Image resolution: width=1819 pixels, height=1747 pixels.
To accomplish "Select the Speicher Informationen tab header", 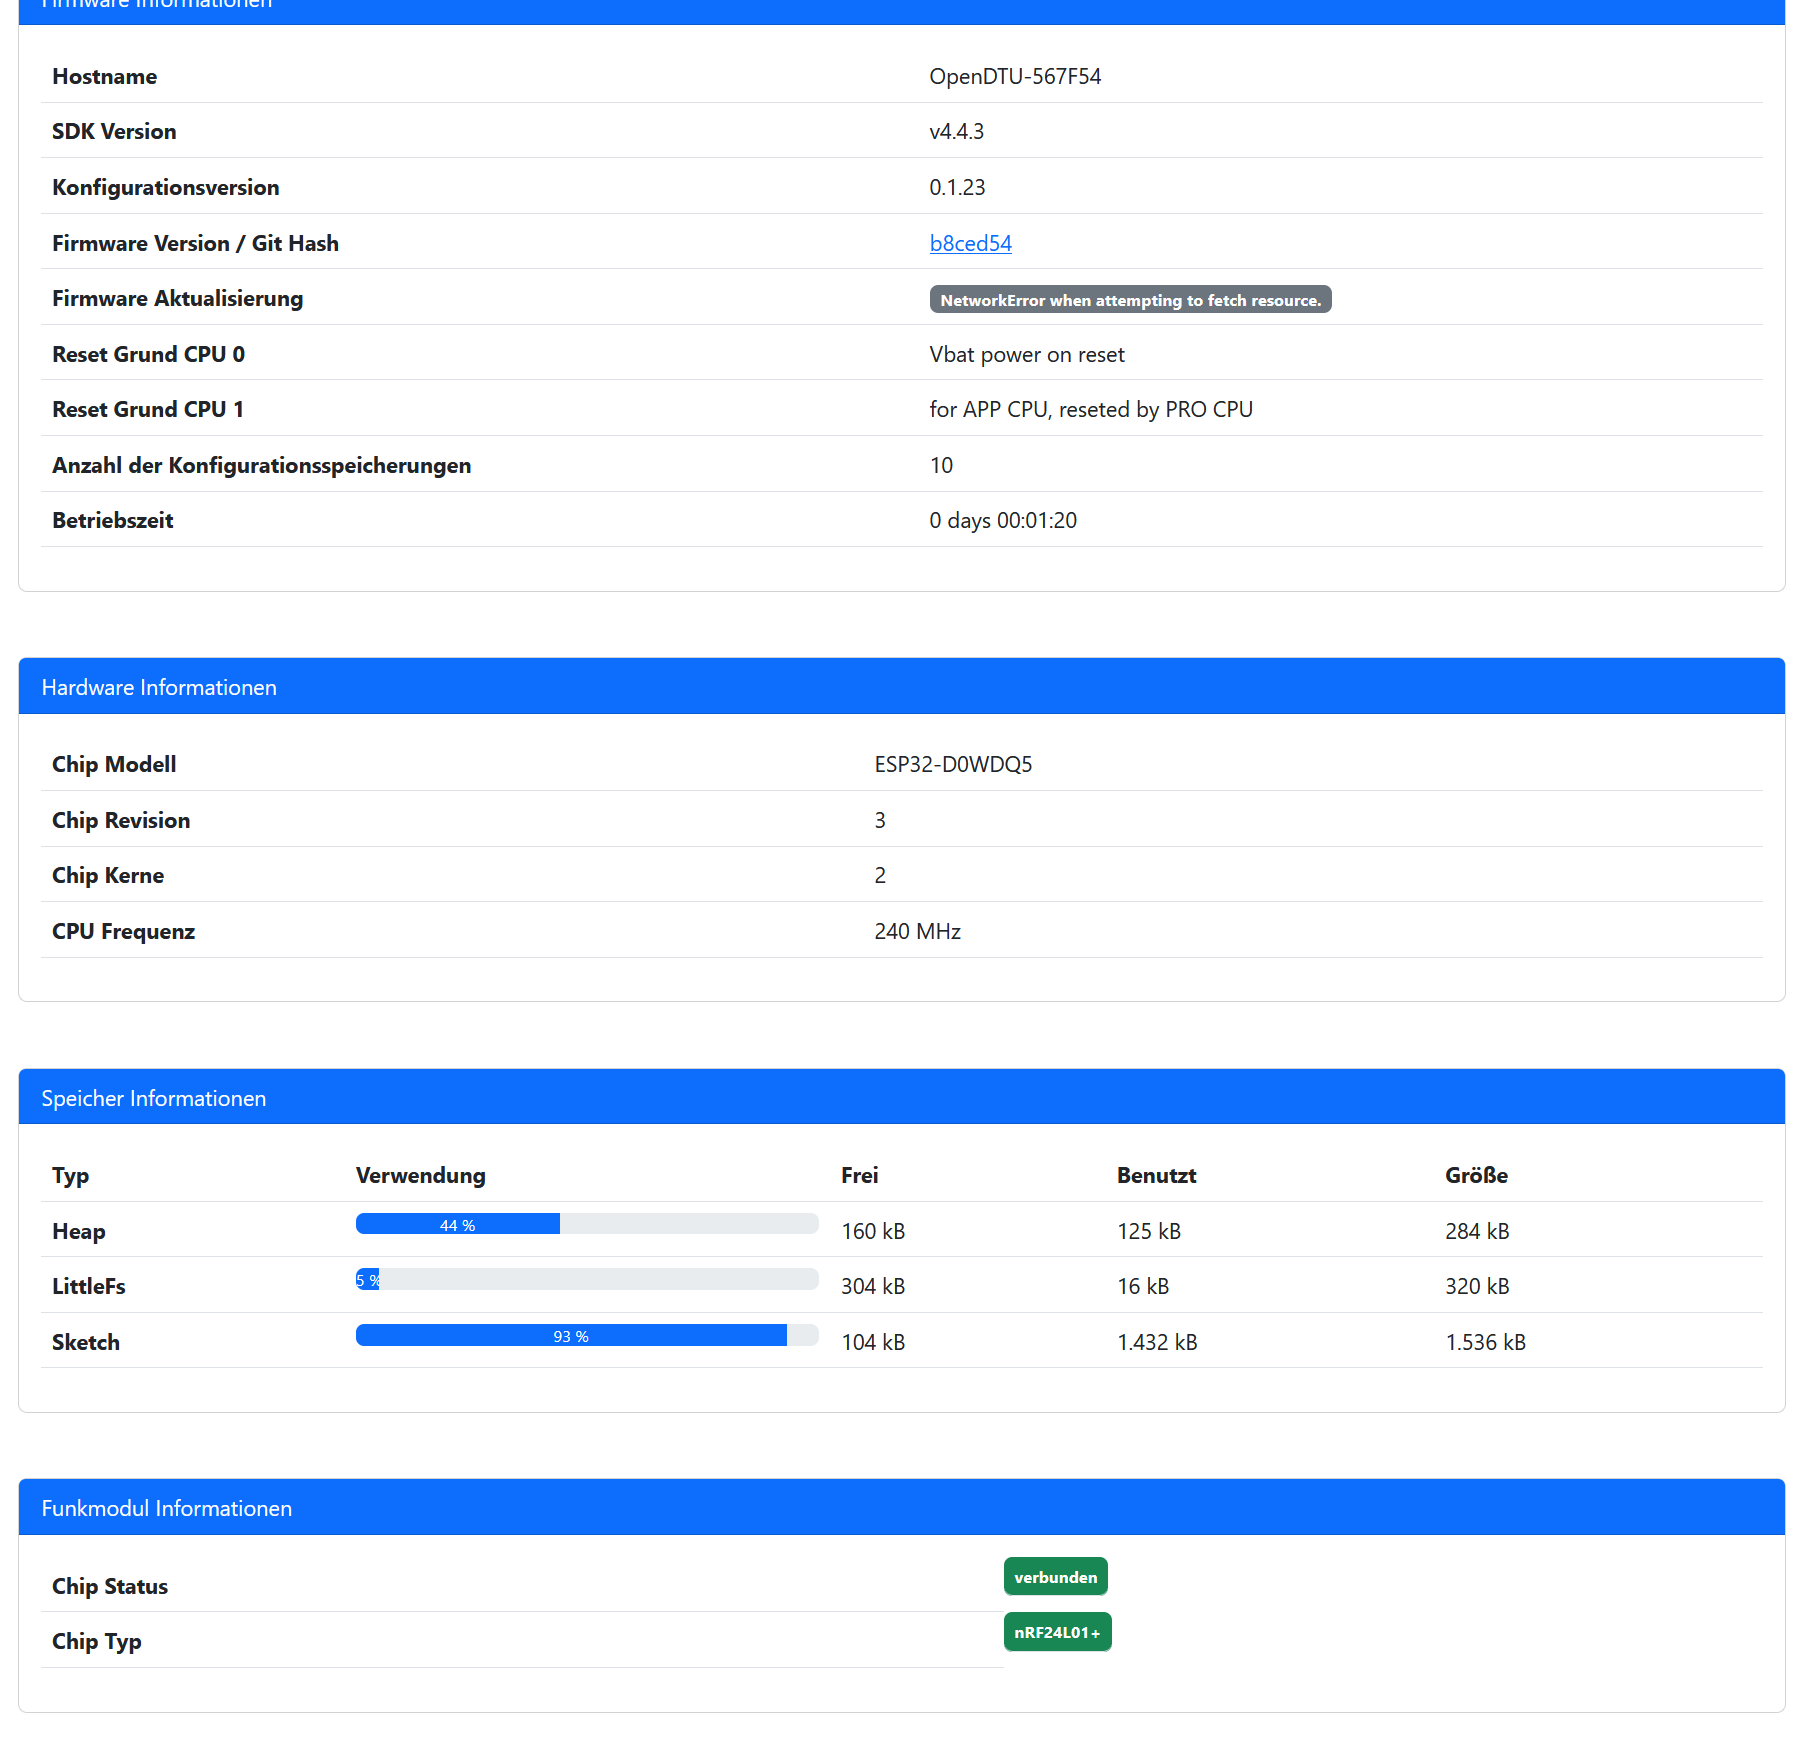I will point(153,1097).
